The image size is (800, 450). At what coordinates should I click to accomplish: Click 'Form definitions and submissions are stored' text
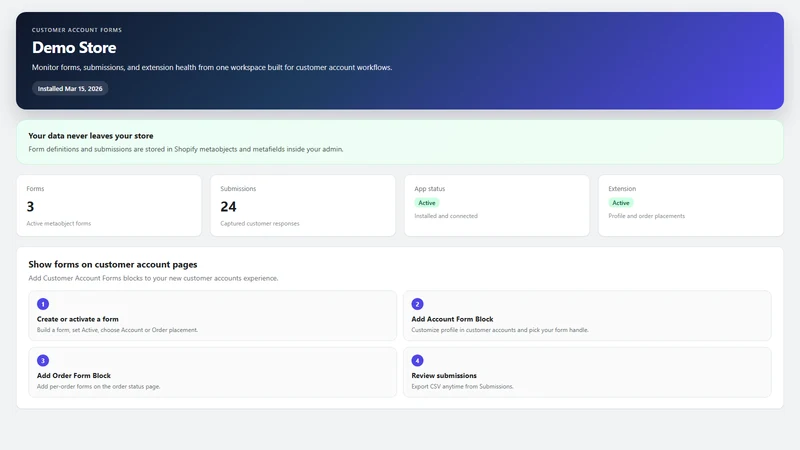pos(186,149)
